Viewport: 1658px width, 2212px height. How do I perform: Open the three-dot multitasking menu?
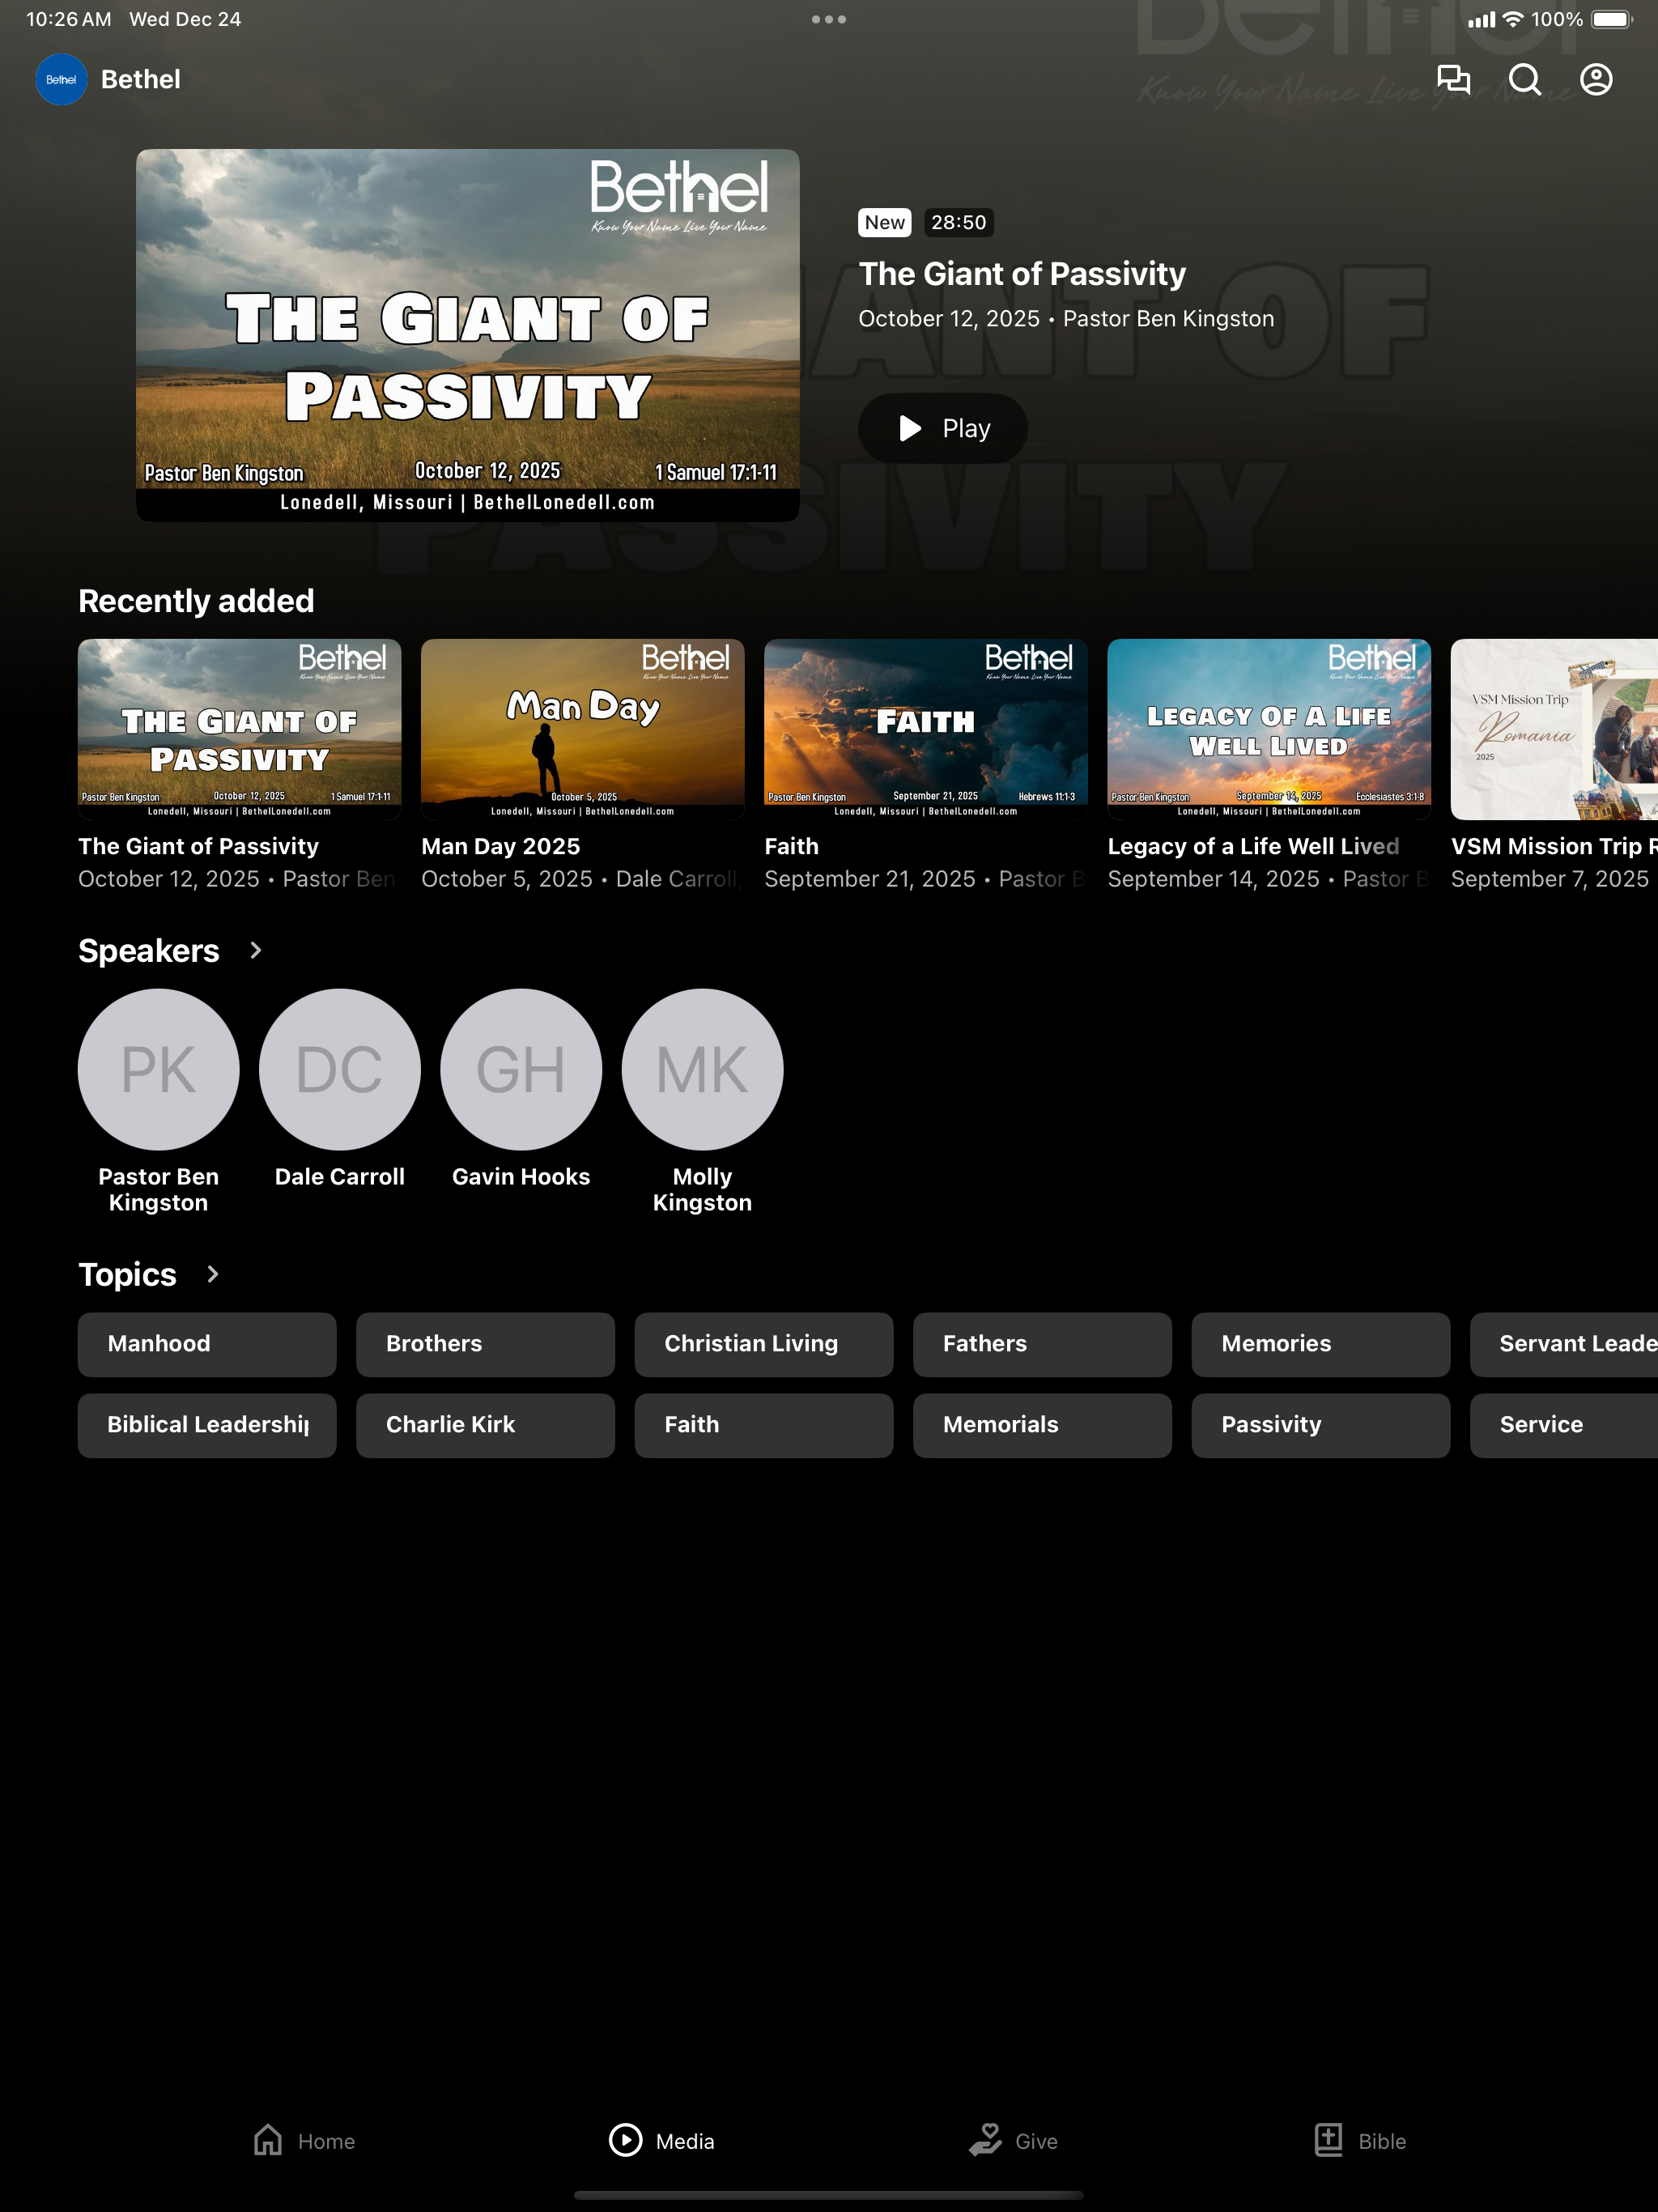829,19
